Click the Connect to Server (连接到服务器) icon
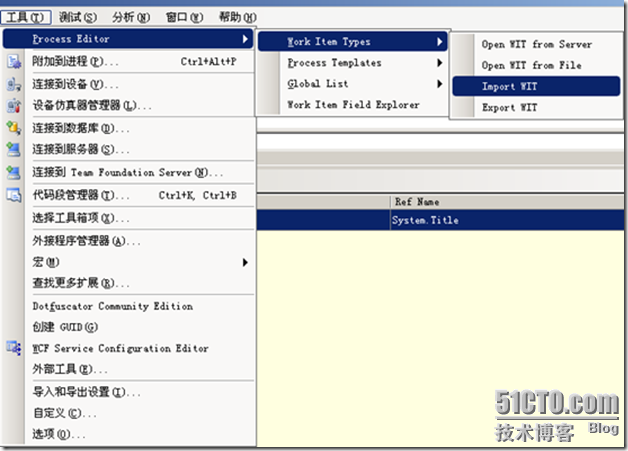 14,149
